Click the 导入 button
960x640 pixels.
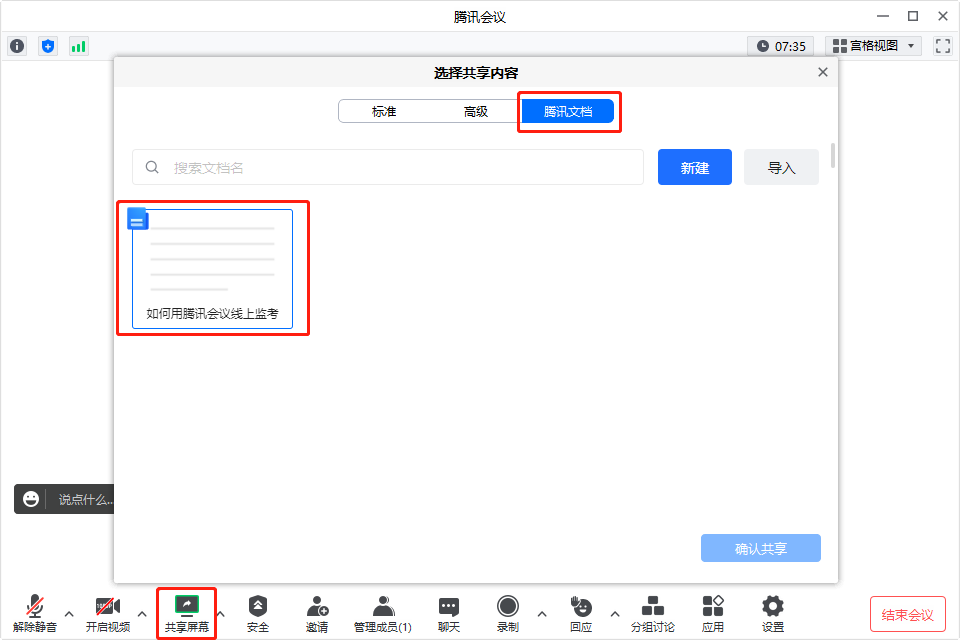tap(781, 167)
